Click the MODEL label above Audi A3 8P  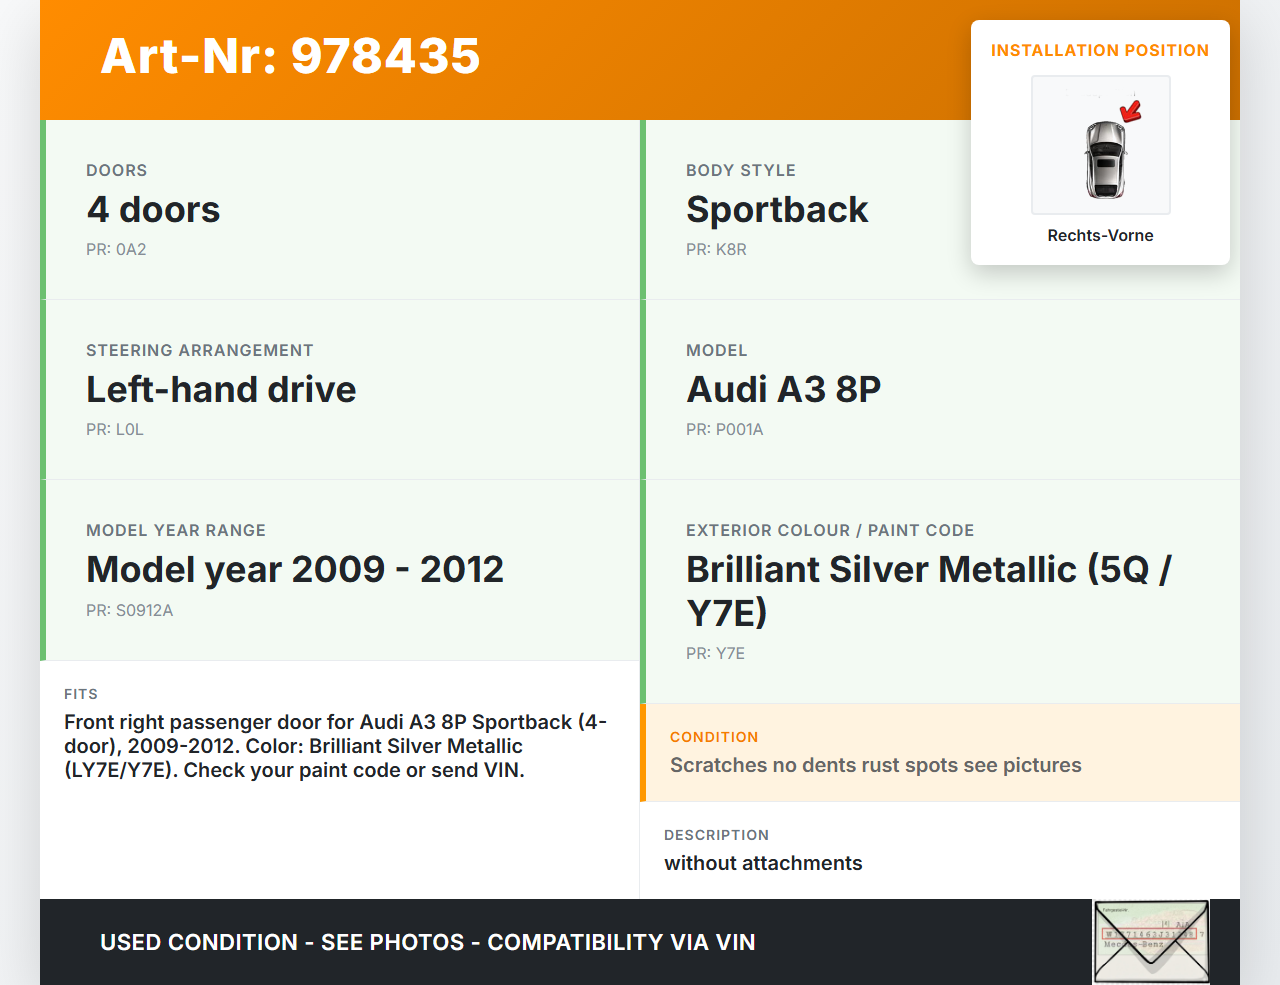tap(717, 350)
